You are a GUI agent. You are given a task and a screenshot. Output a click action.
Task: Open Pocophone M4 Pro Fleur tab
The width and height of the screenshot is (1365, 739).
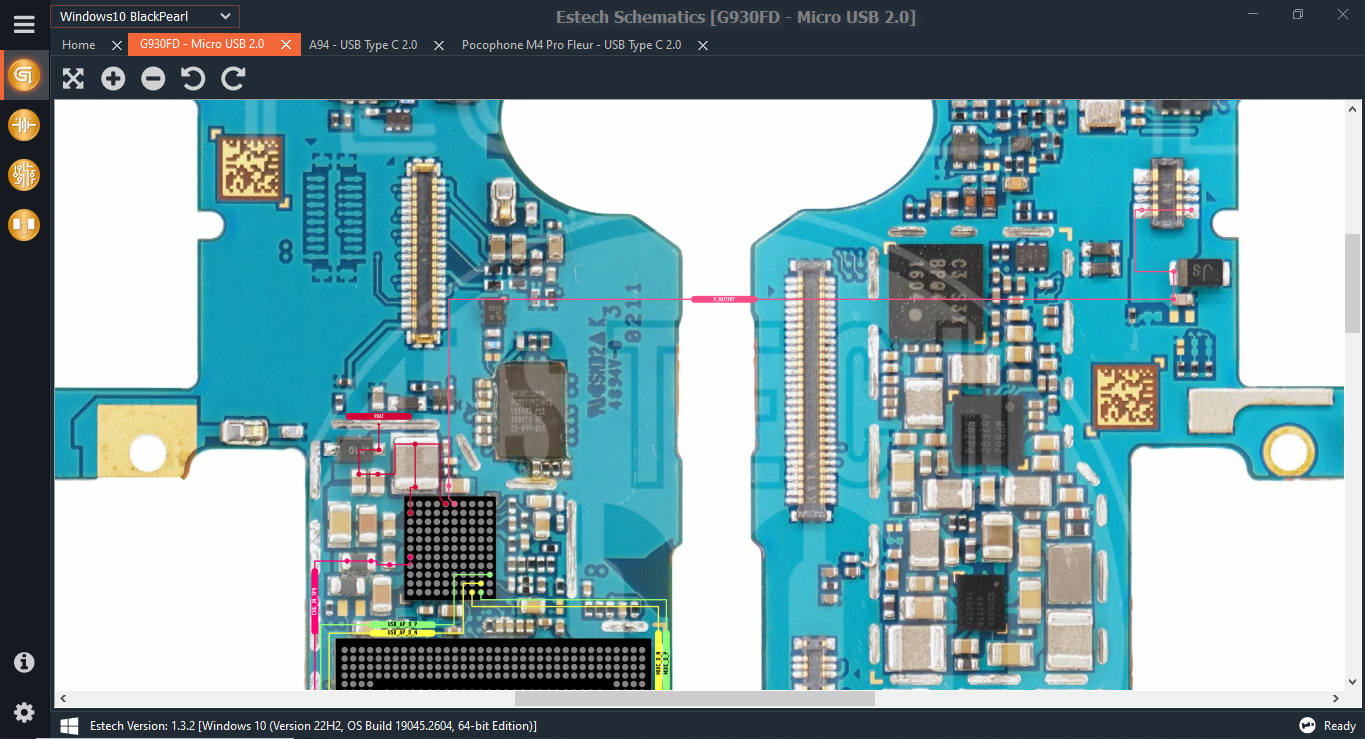tap(571, 45)
